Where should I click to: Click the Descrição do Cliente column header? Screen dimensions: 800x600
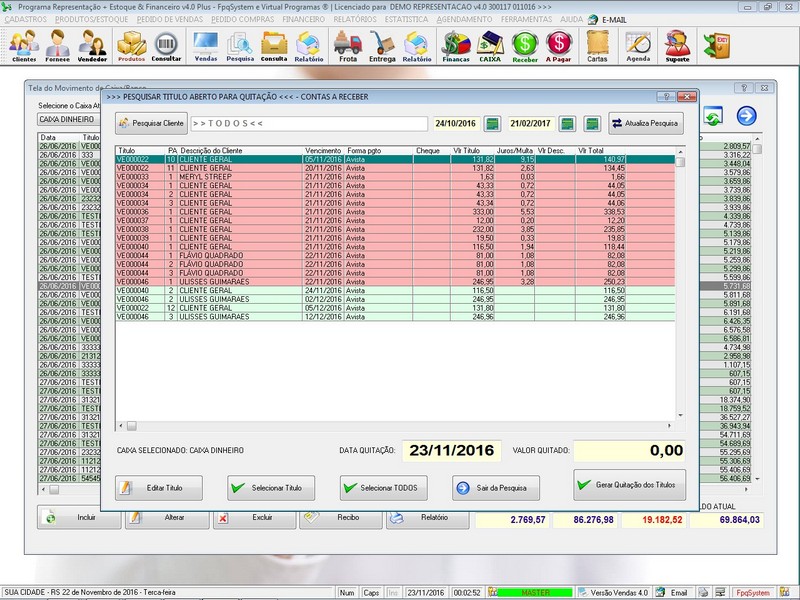[x=240, y=151]
